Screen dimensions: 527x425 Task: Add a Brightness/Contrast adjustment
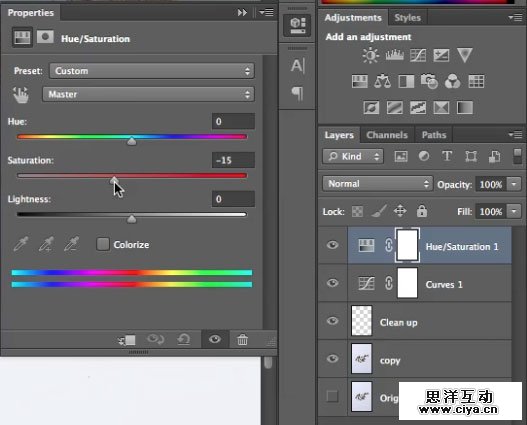click(x=371, y=55)
